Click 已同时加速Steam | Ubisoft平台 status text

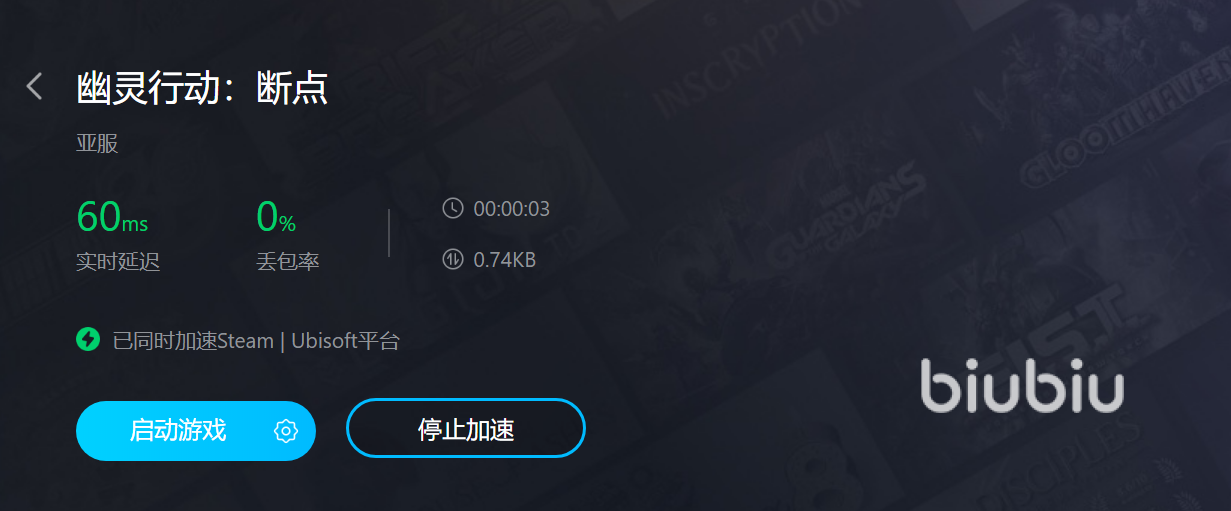point(256,340)
